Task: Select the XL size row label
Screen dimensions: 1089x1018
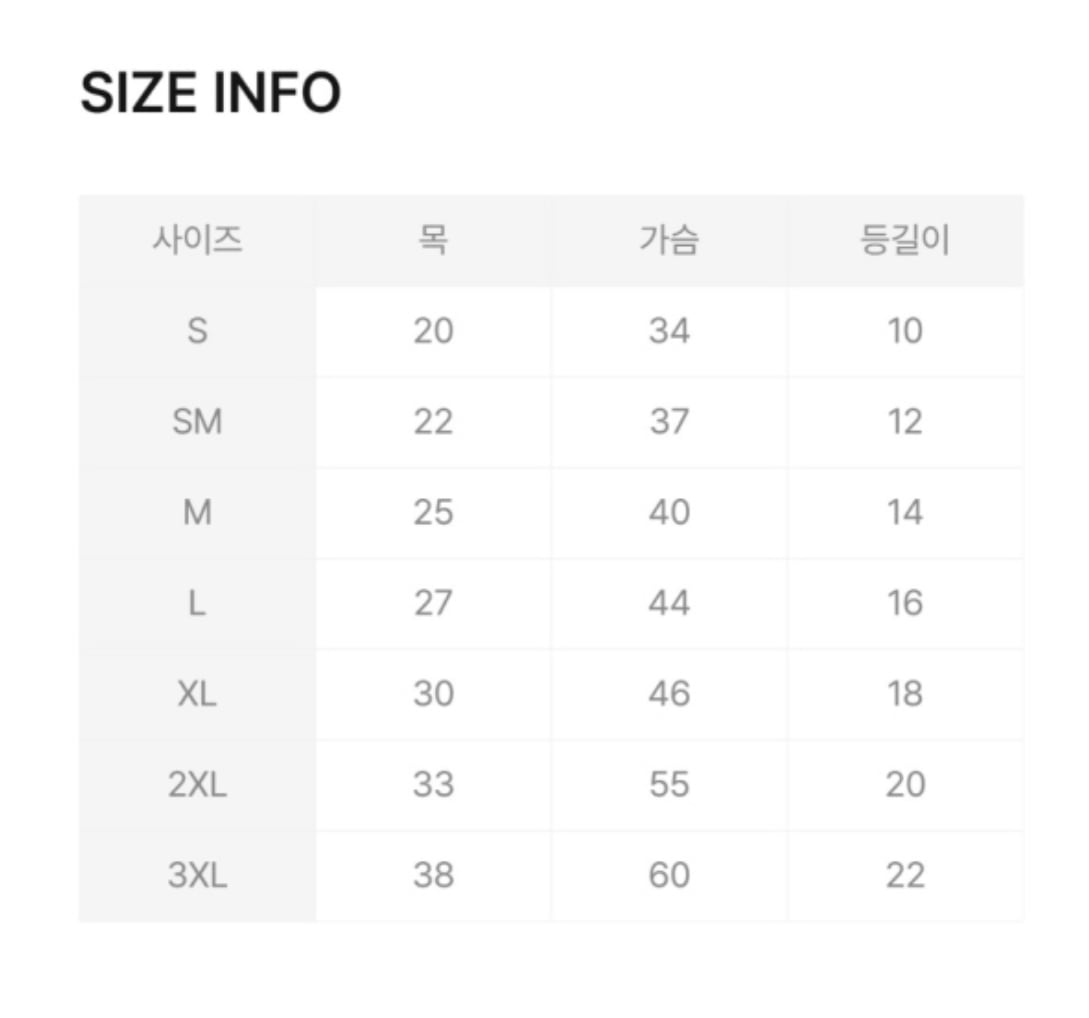Action: point(197,694)
